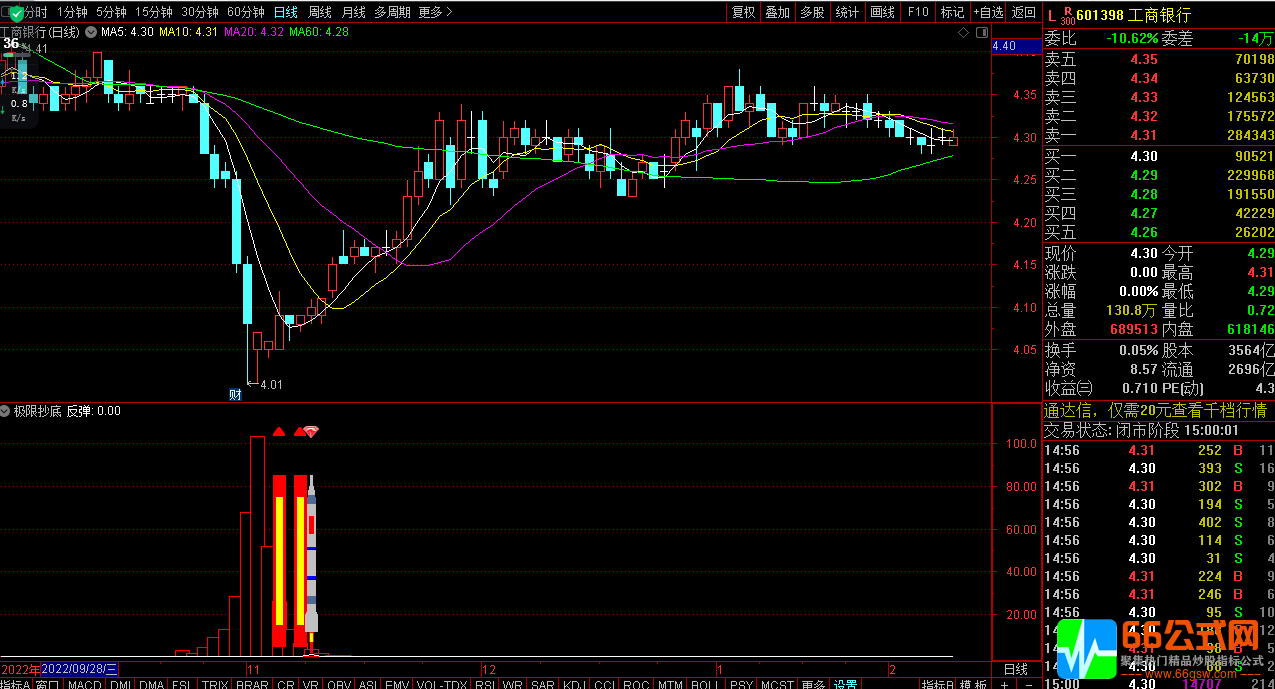Click the 买一 bid price 4.30
This screenshot has height=689, width=1275.
(1143, 155)
